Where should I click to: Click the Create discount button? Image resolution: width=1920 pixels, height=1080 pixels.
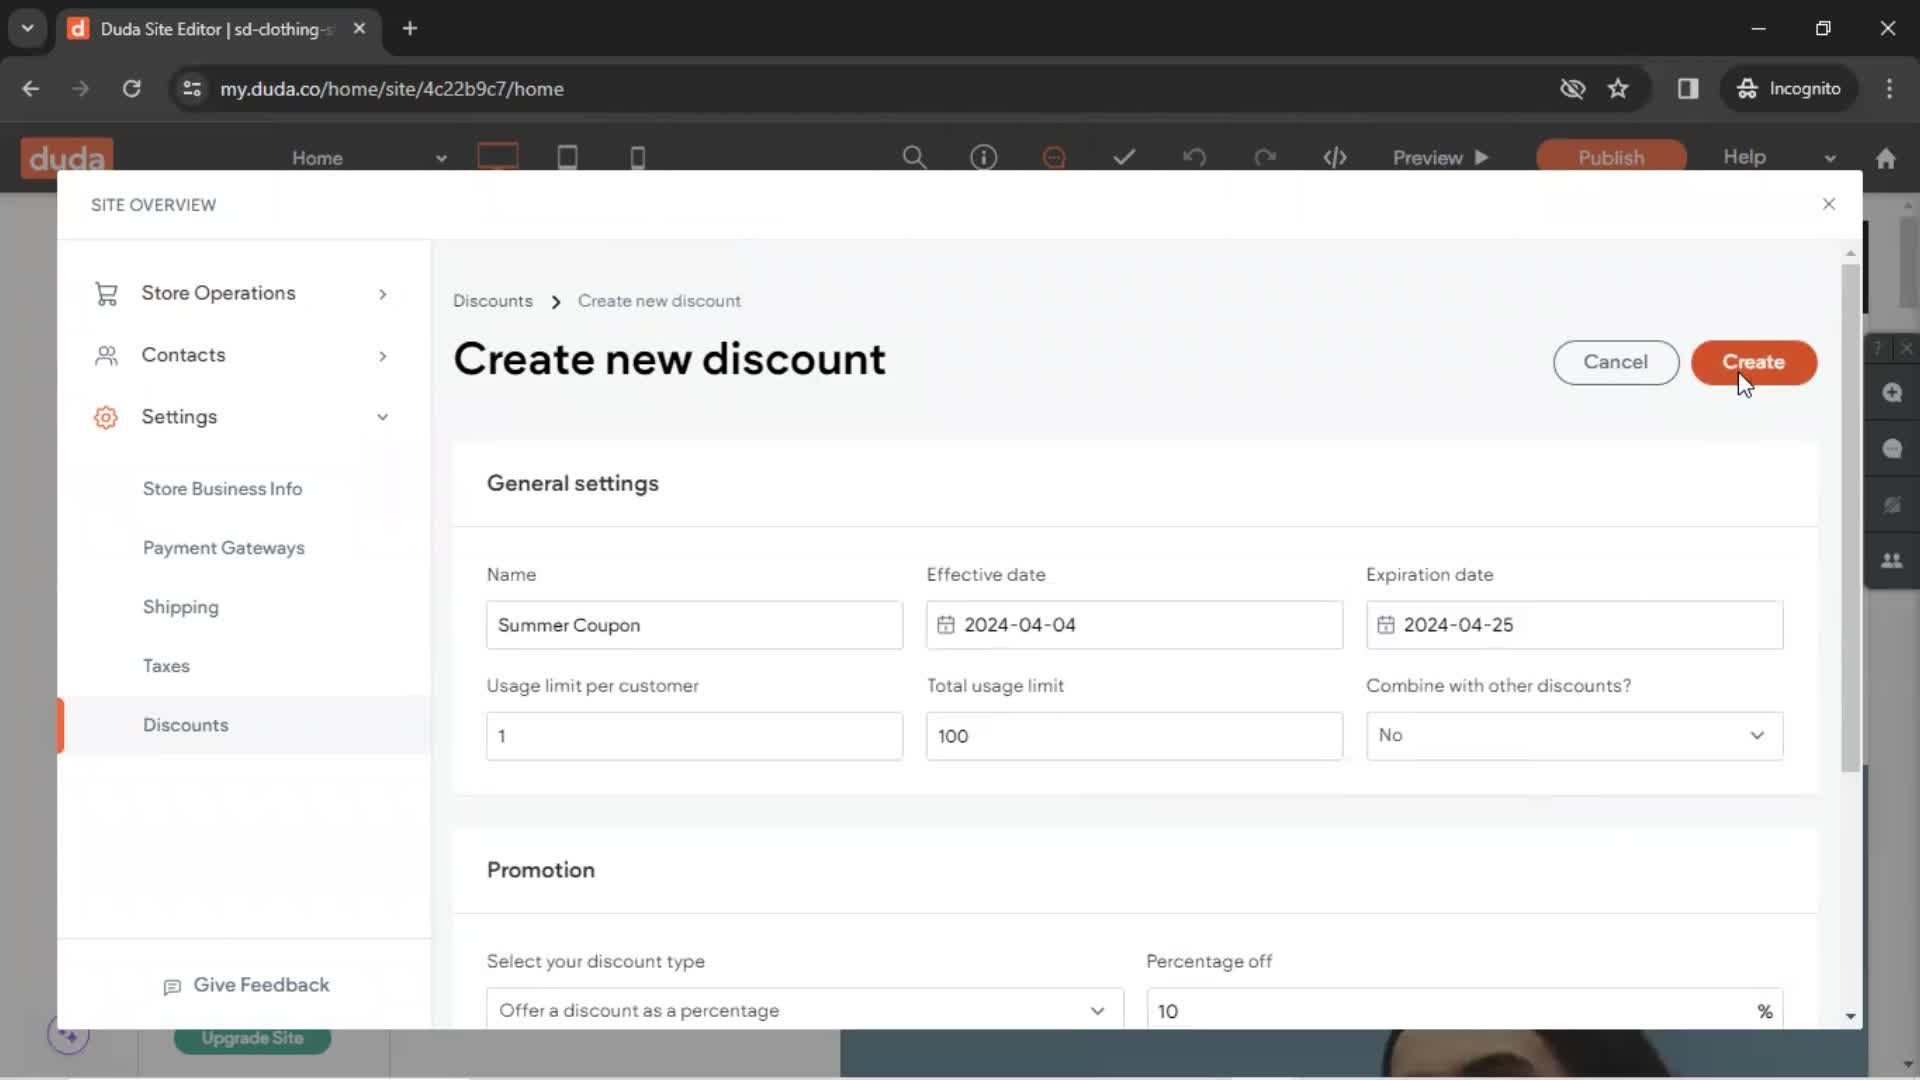pyautogui.click(x=1753, y=362)
